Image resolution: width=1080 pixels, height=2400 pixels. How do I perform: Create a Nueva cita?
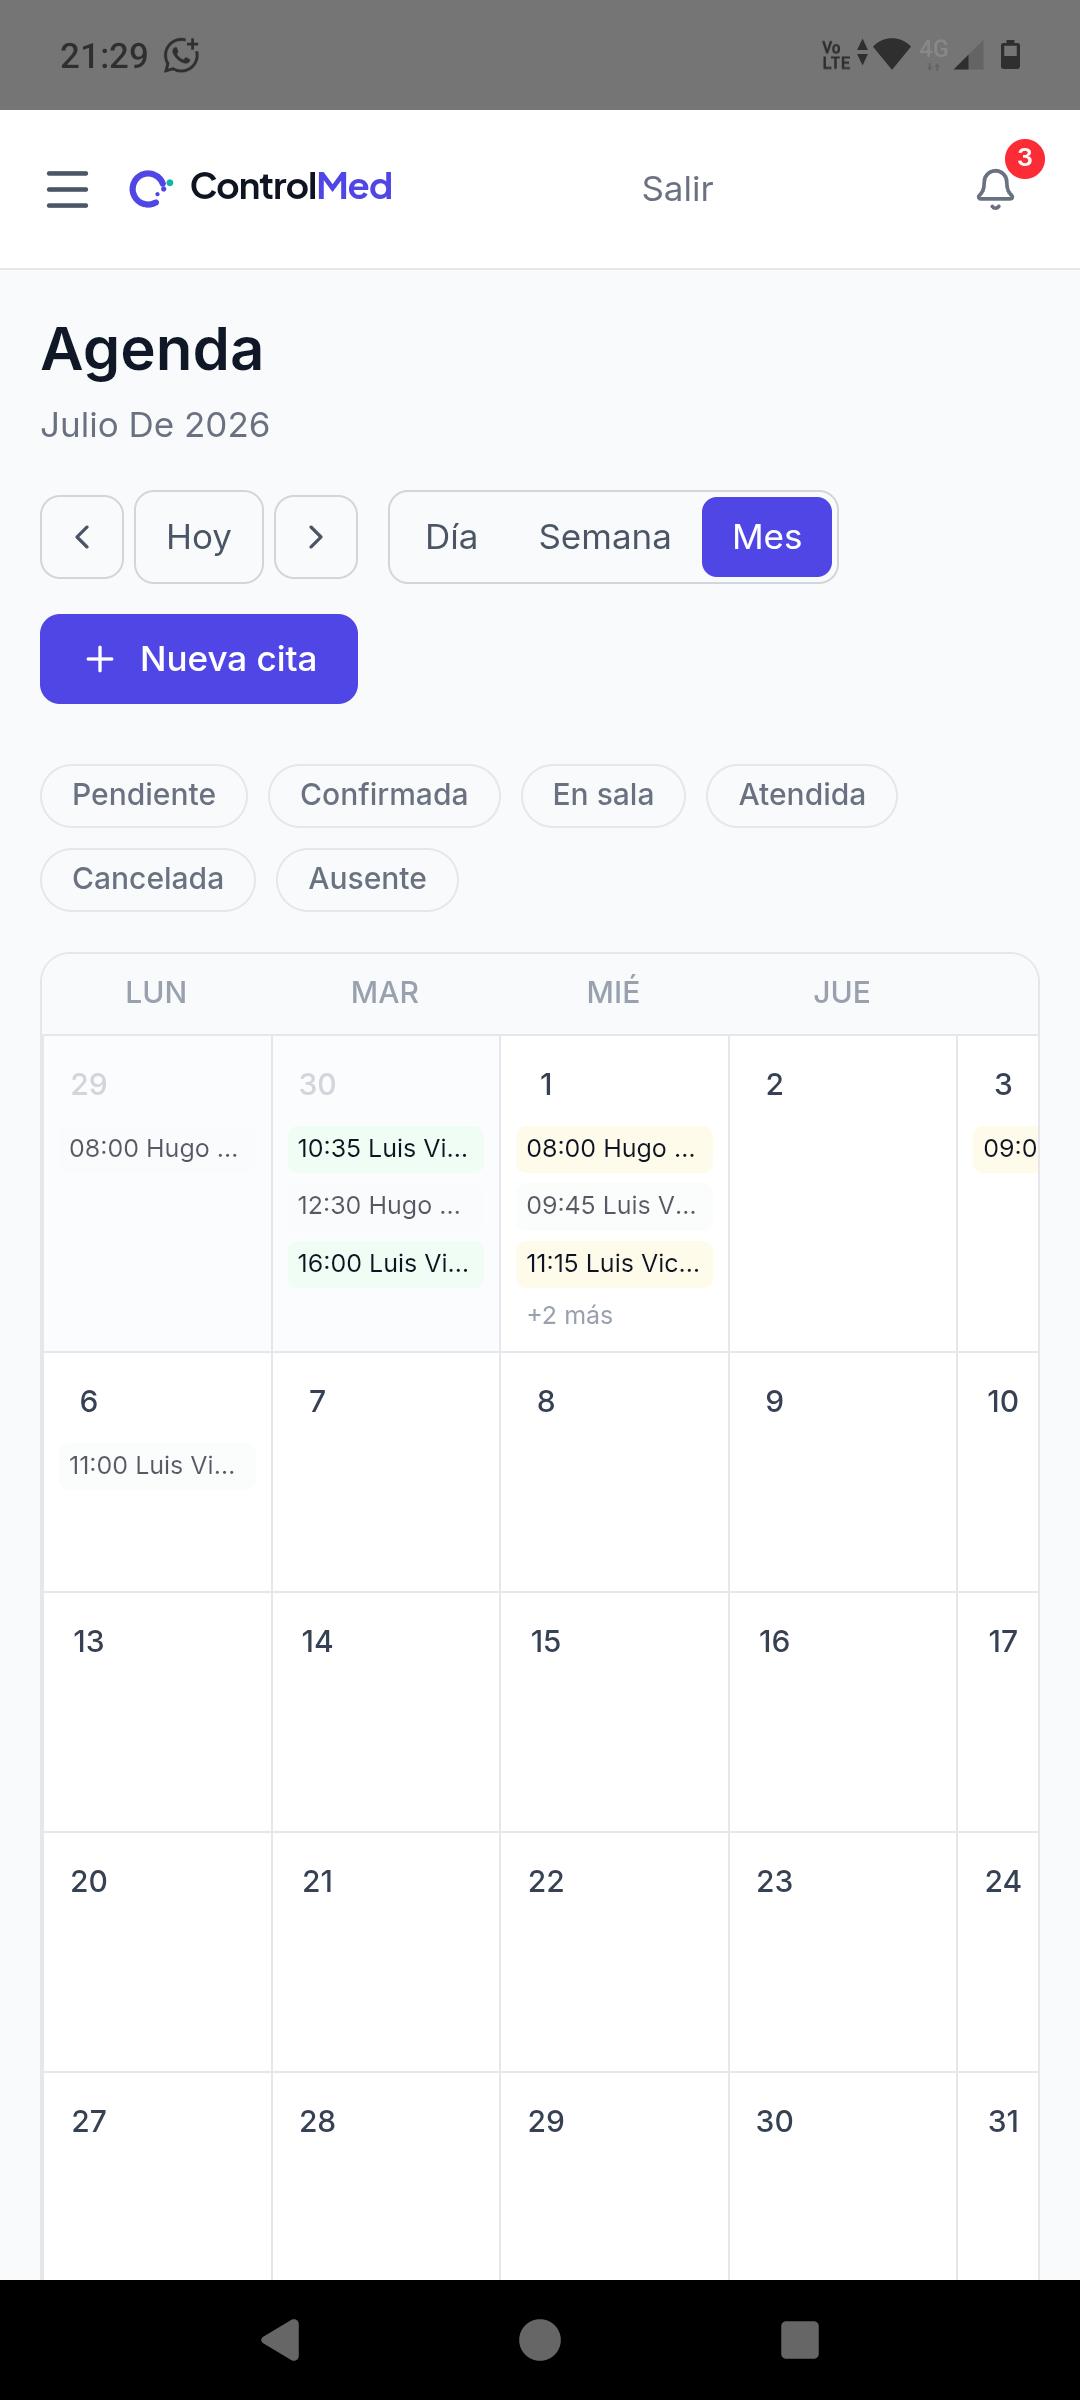[x=199, y=659]
